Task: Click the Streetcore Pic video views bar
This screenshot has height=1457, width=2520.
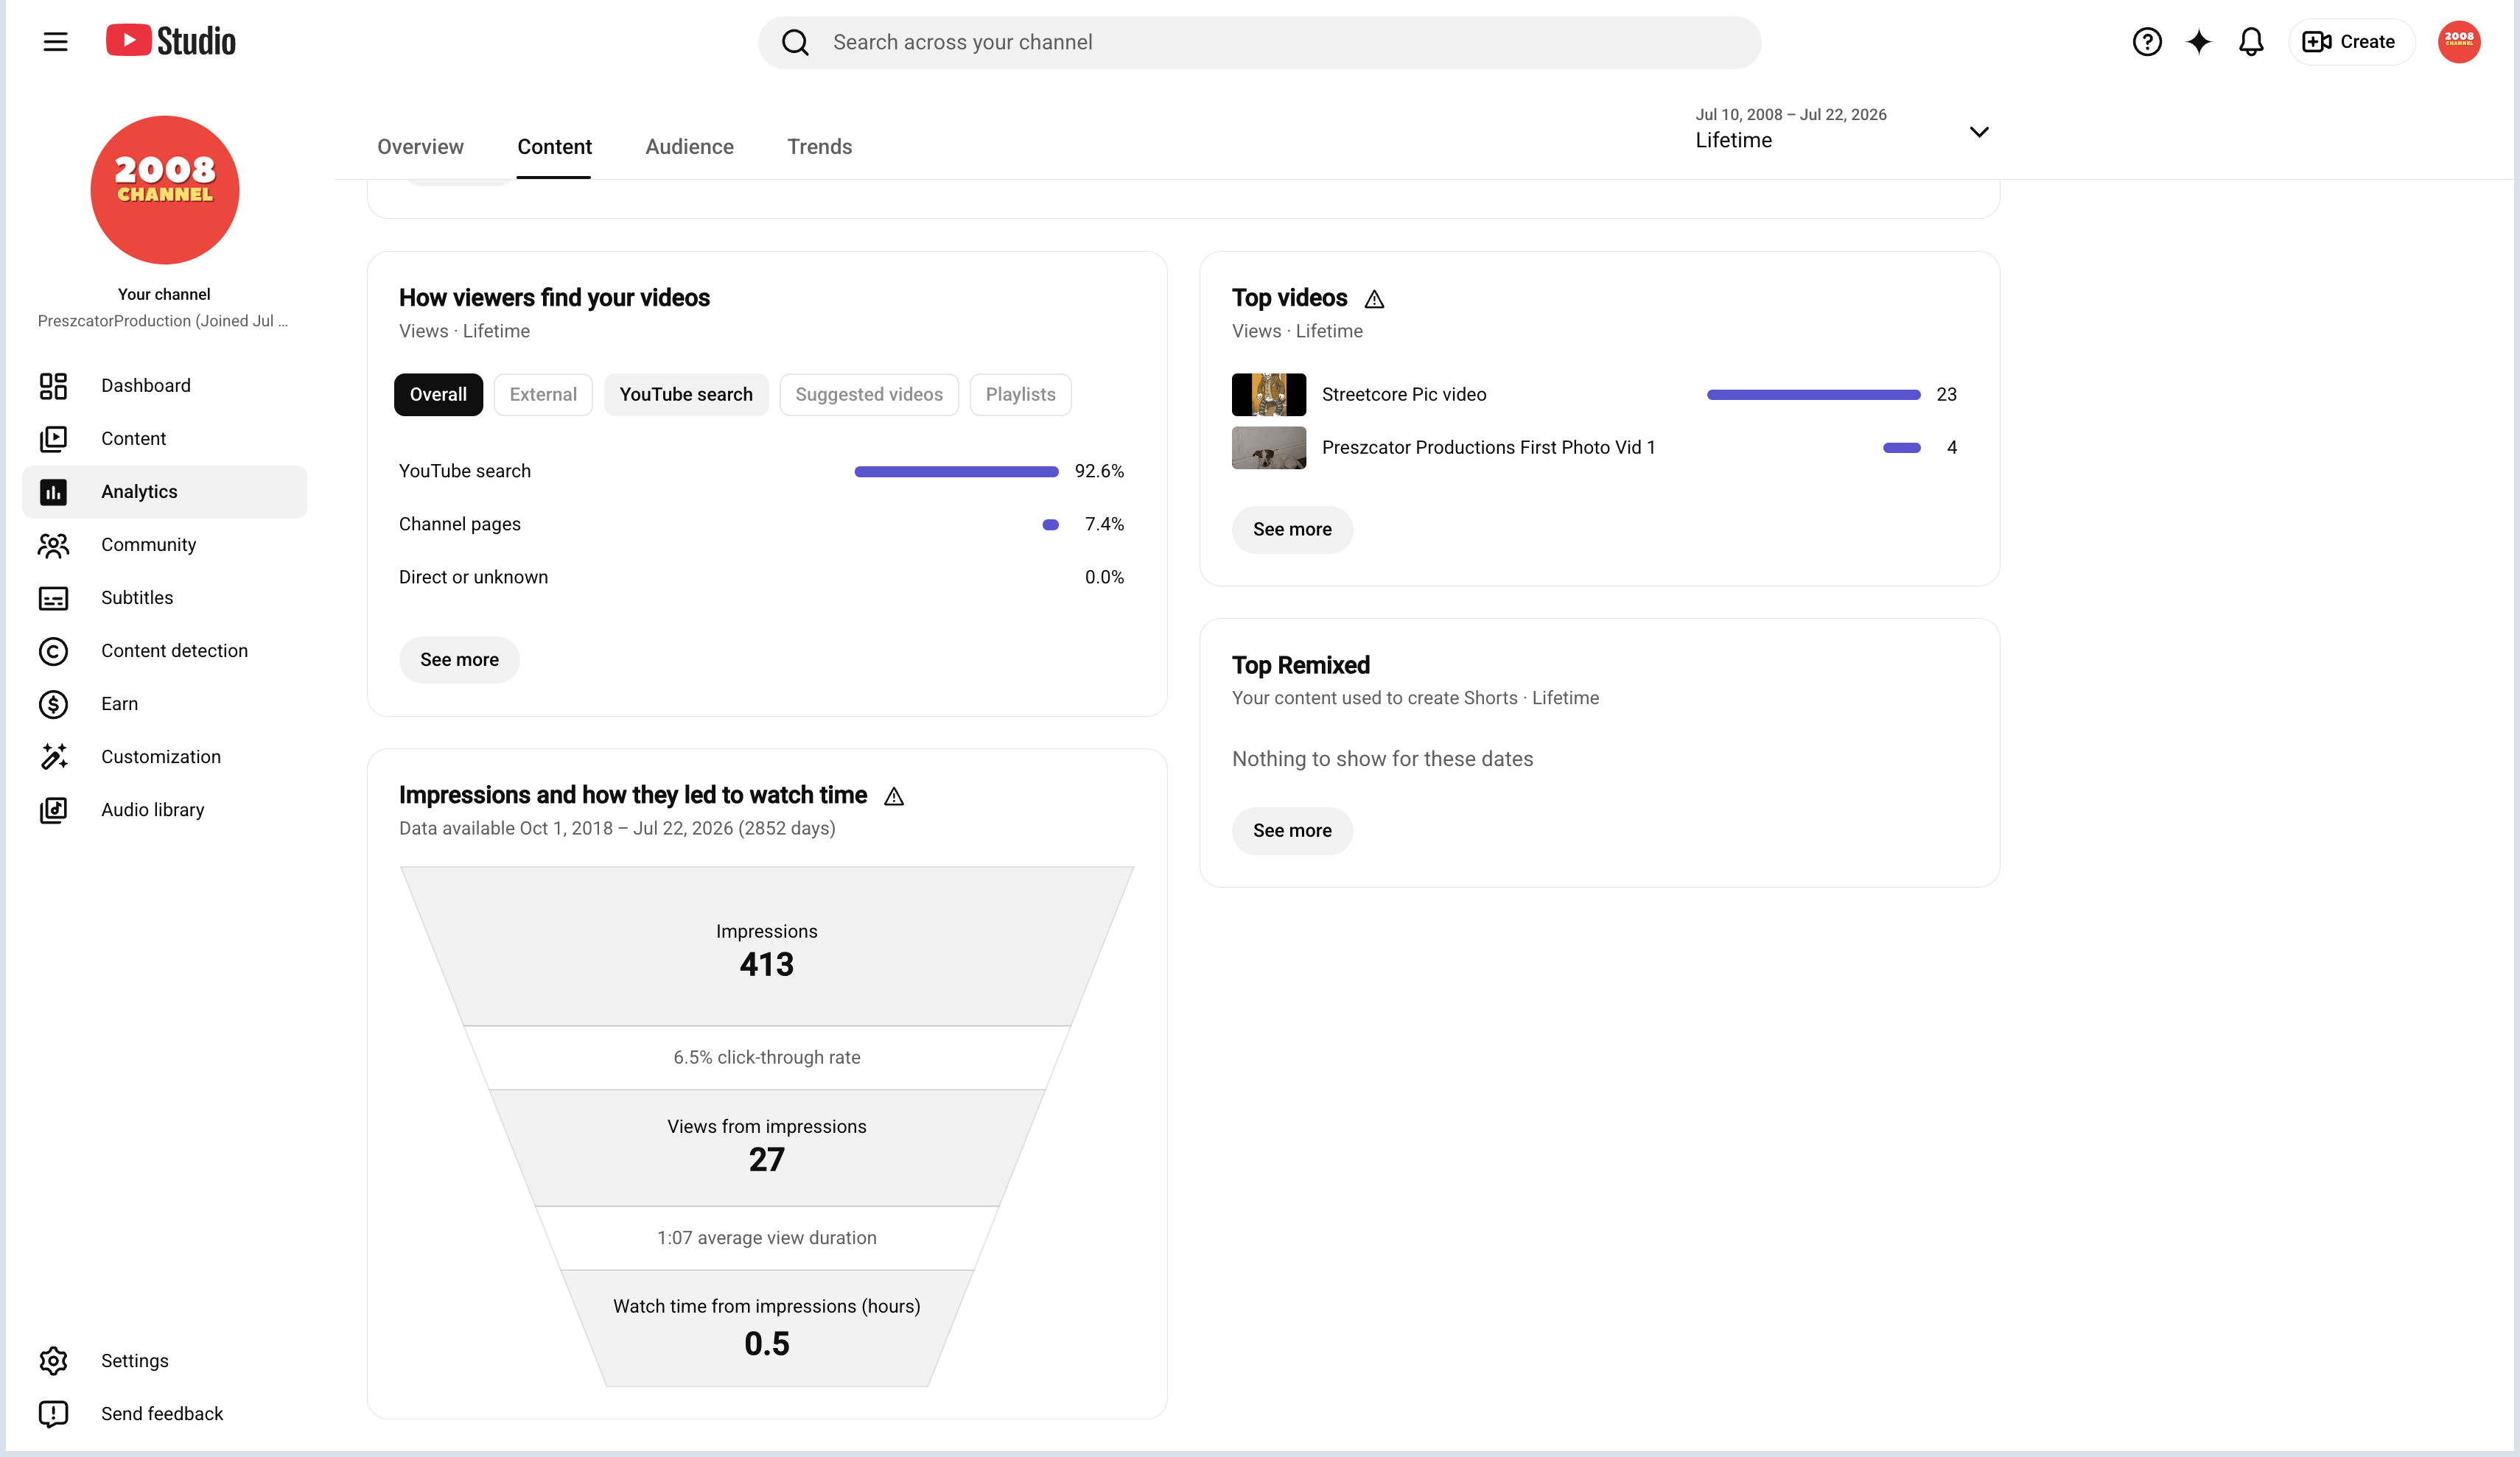Action: (1813, 395)
